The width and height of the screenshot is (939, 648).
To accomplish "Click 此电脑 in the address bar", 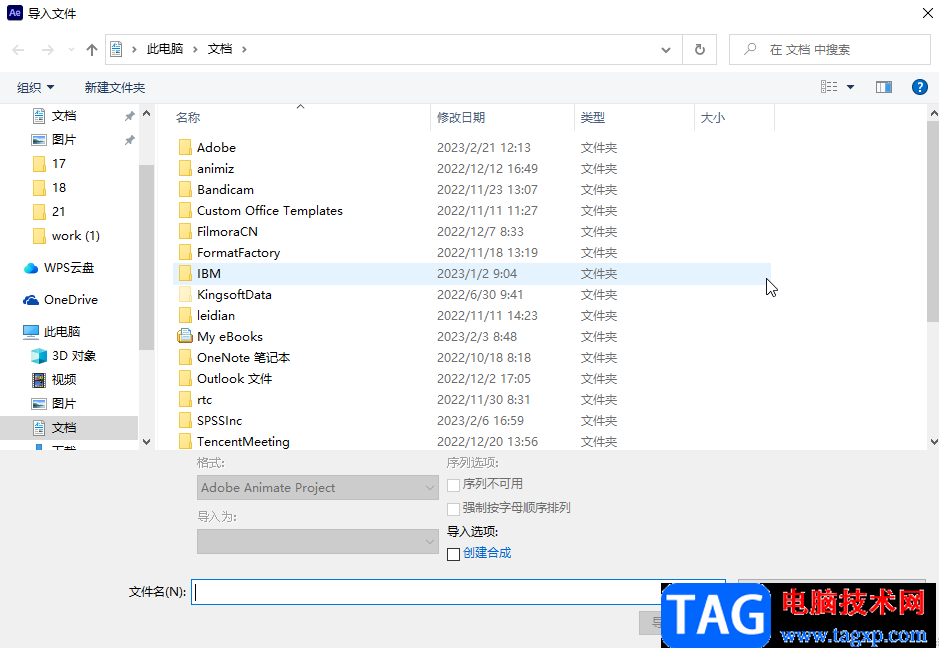I will 165,49.
